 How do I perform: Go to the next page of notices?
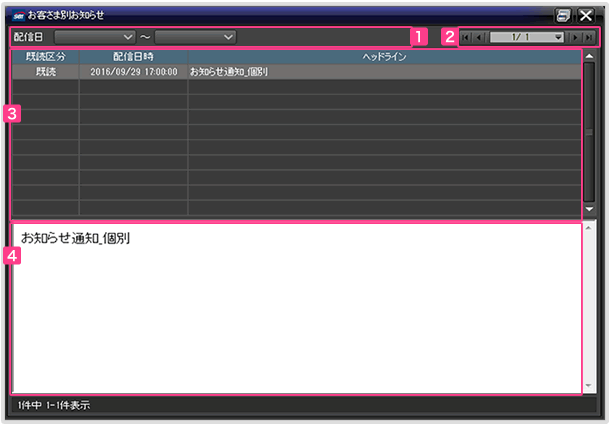coord(575,37)
